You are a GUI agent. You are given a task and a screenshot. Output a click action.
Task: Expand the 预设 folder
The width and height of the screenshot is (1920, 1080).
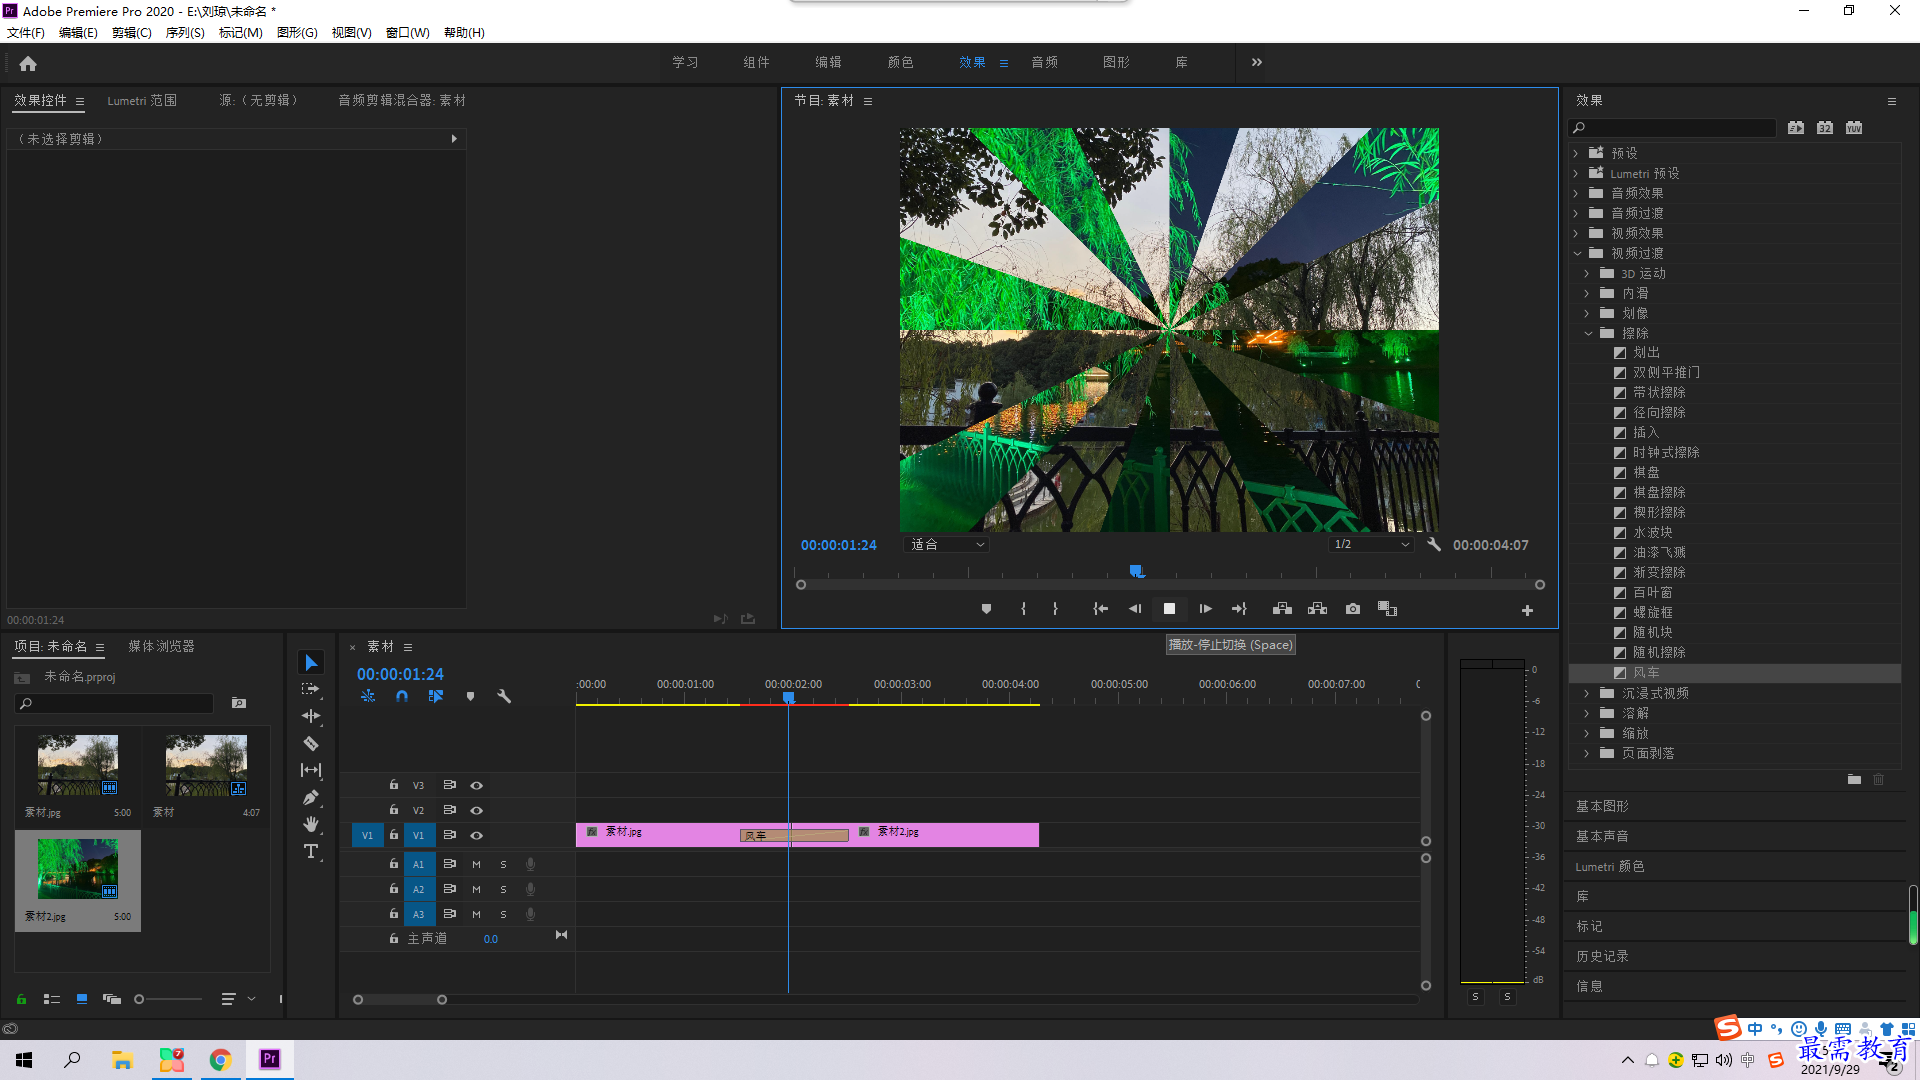(1576, 153)
